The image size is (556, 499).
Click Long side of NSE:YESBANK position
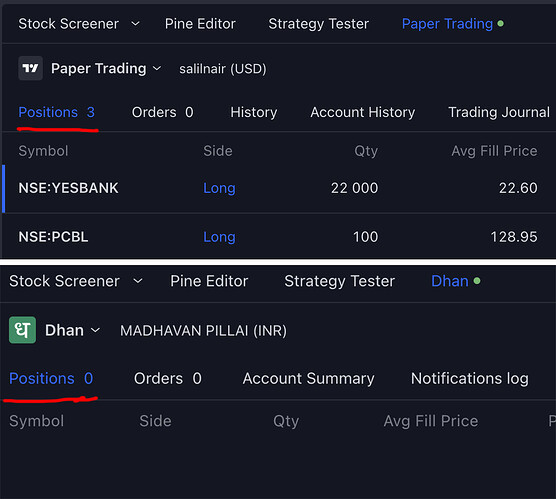[x=219, y=188]
